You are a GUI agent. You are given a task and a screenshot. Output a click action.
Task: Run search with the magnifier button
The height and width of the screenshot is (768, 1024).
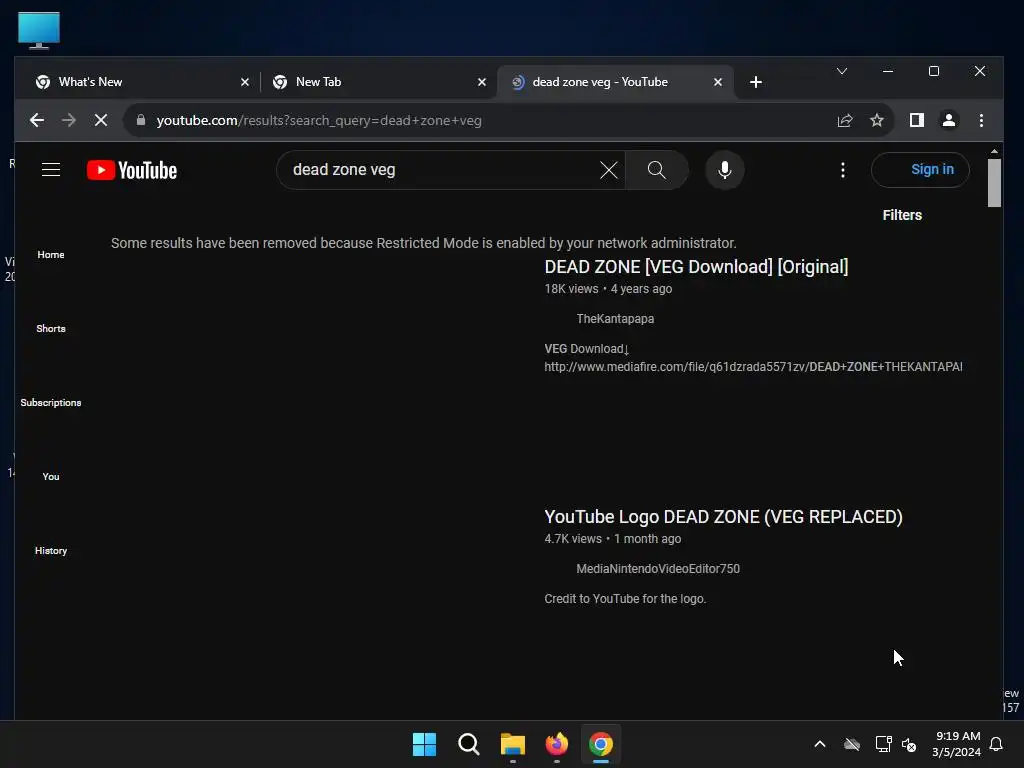656,170
